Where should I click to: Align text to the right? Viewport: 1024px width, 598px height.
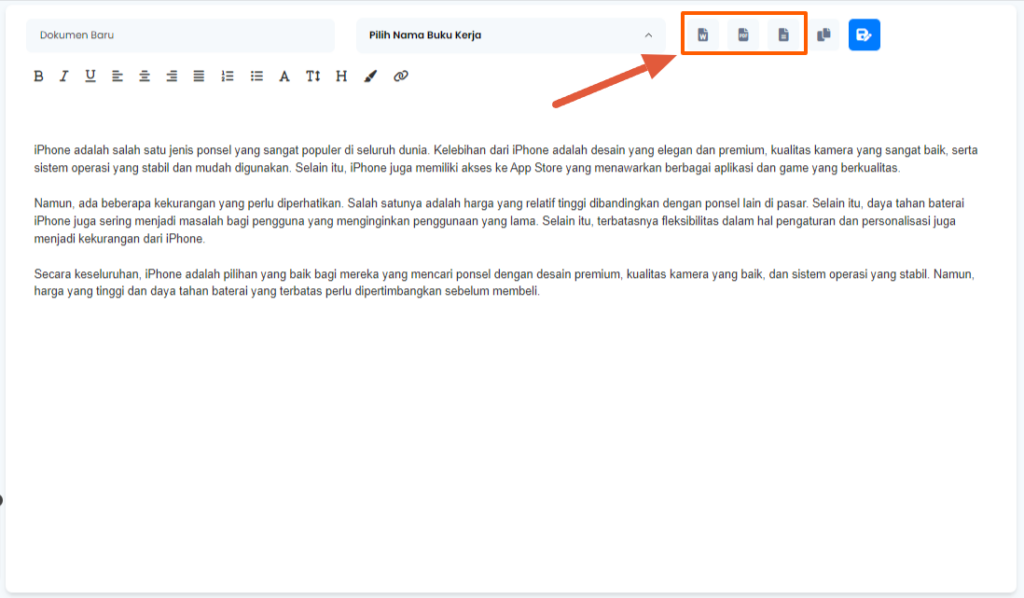(172, 76)
